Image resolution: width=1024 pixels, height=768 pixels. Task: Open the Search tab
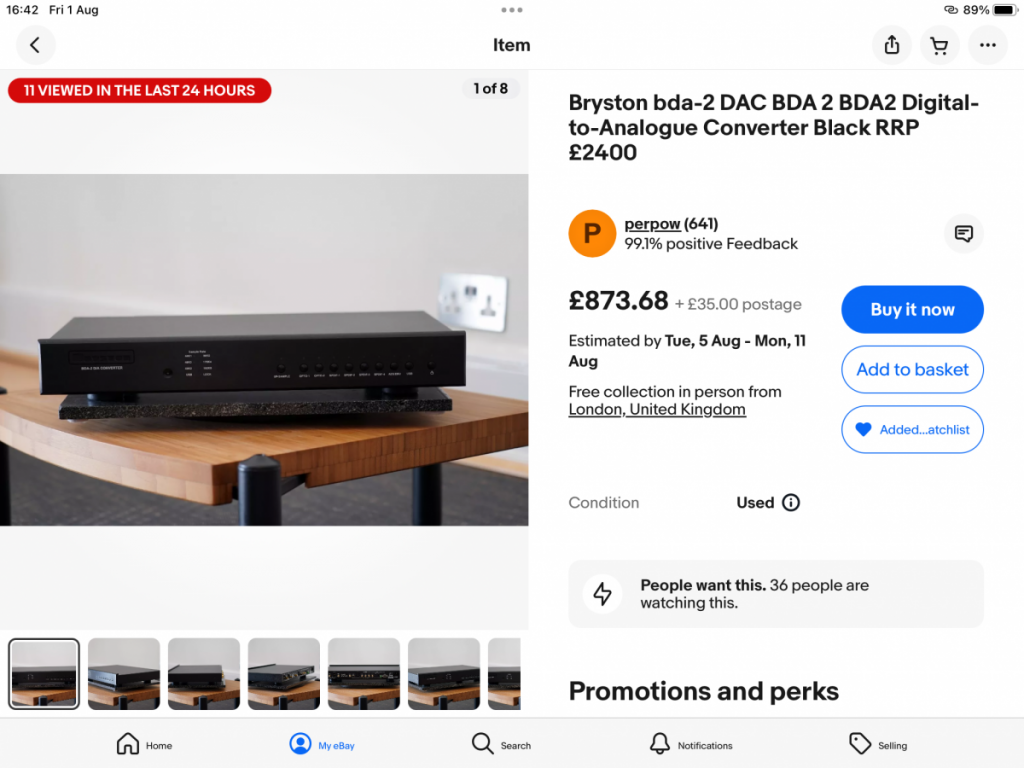coord(501,744)
